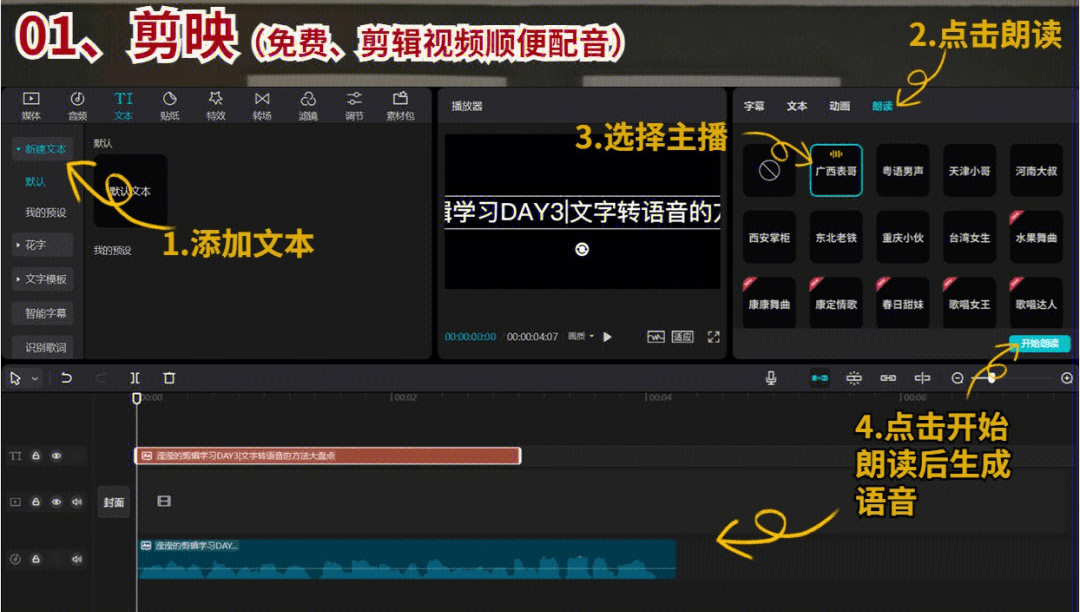Switch to the 动画 animation tab

pos(840,106)
